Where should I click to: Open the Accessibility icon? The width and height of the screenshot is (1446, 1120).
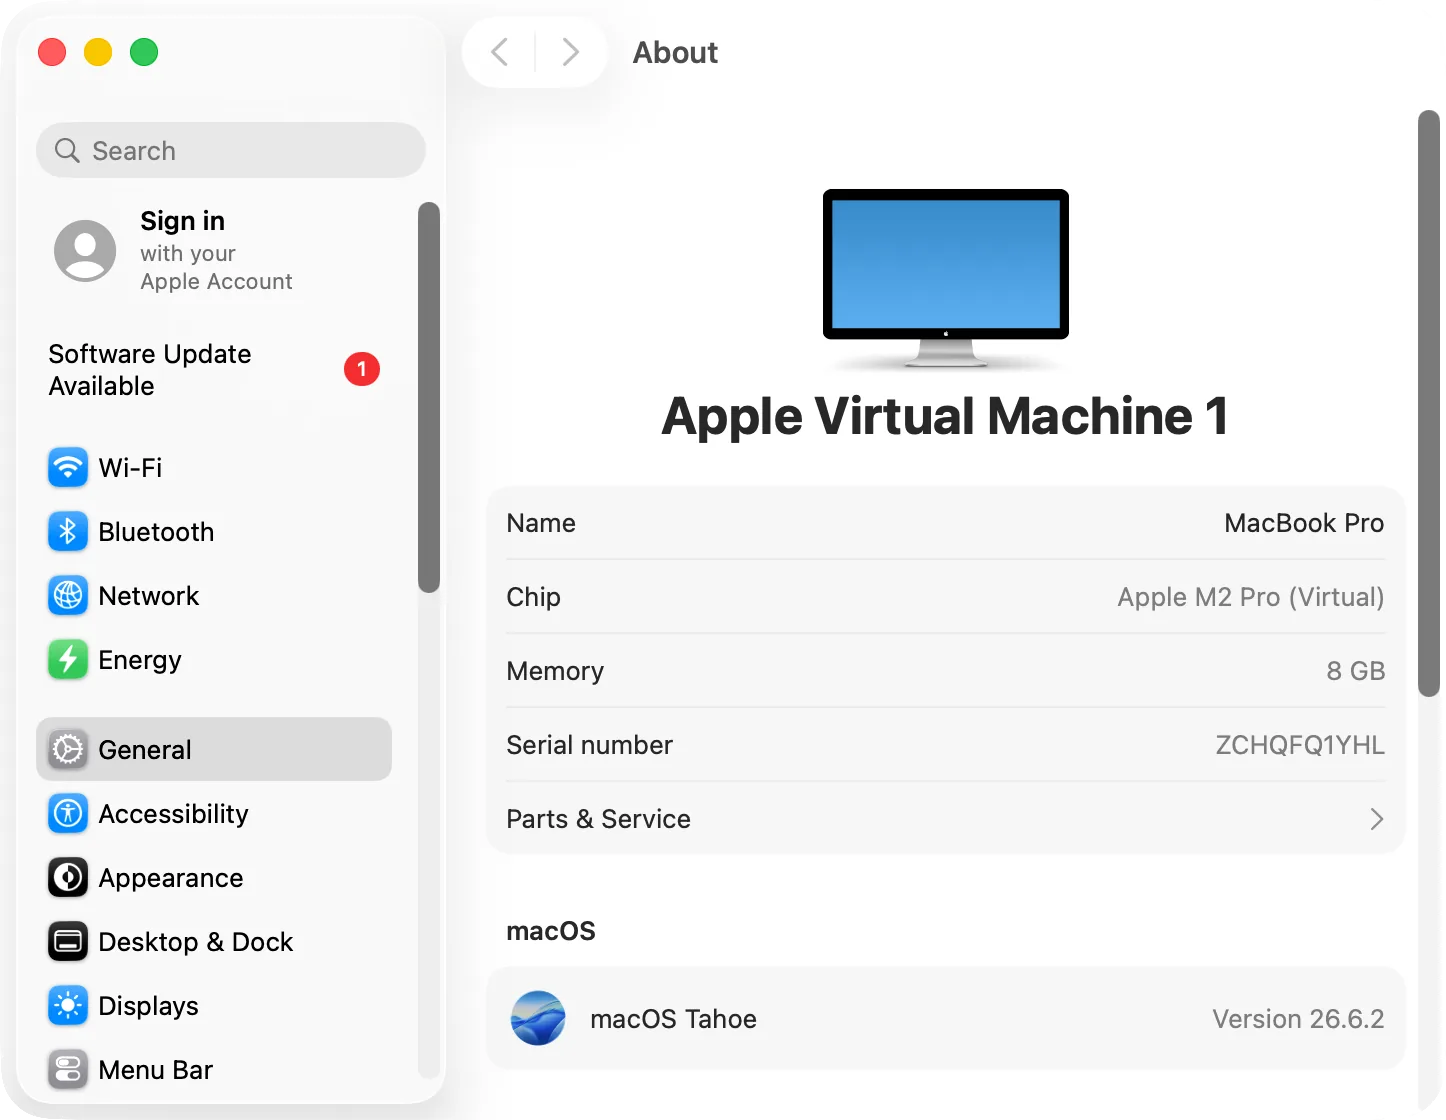click(68, 813)
